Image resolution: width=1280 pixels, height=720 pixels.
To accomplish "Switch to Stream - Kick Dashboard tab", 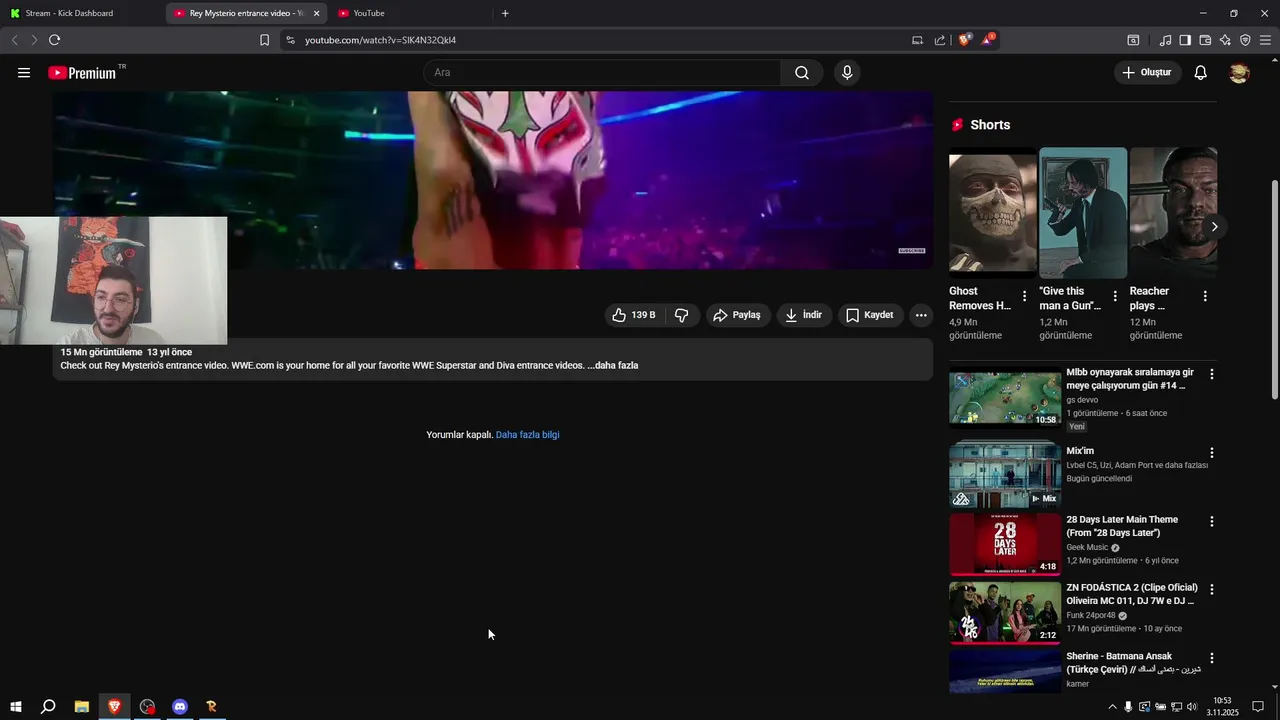I will (x=80, y=13).
